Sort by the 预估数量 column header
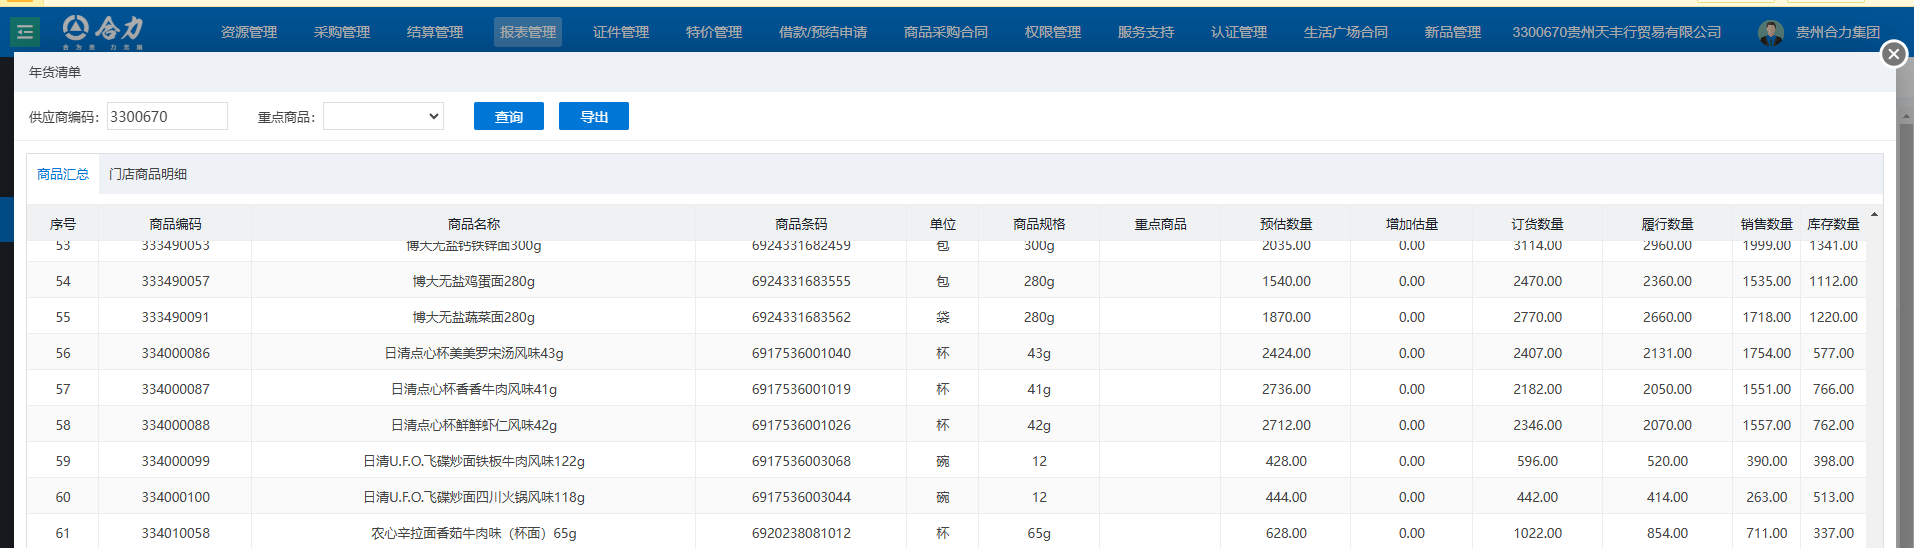 click(x=1286, y=224)
